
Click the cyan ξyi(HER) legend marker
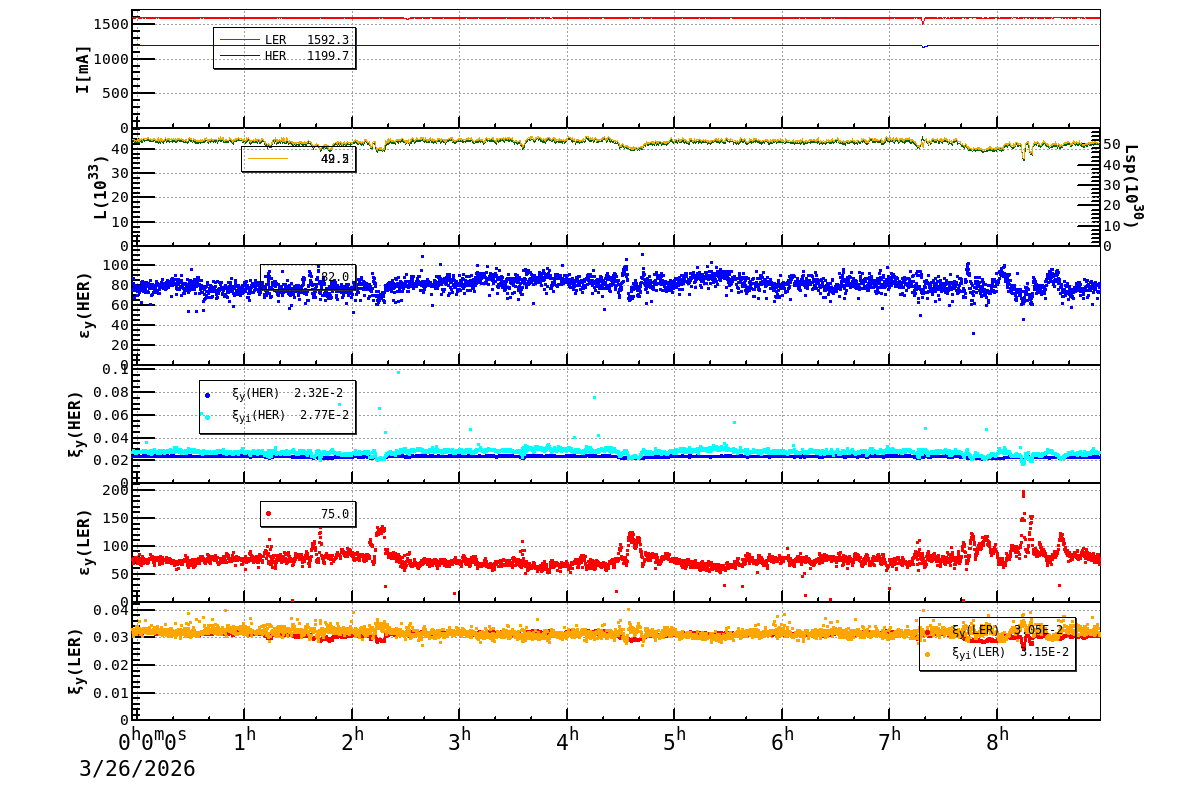(208, 416)
